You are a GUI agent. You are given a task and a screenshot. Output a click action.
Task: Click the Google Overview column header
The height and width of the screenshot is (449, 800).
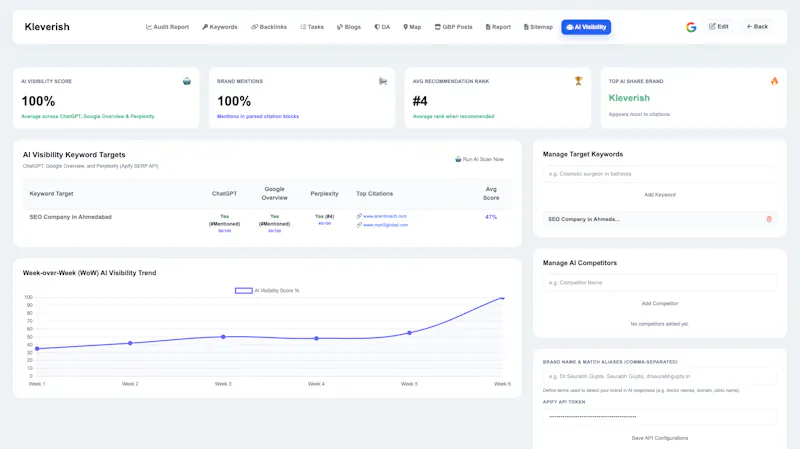pos(274,193)
